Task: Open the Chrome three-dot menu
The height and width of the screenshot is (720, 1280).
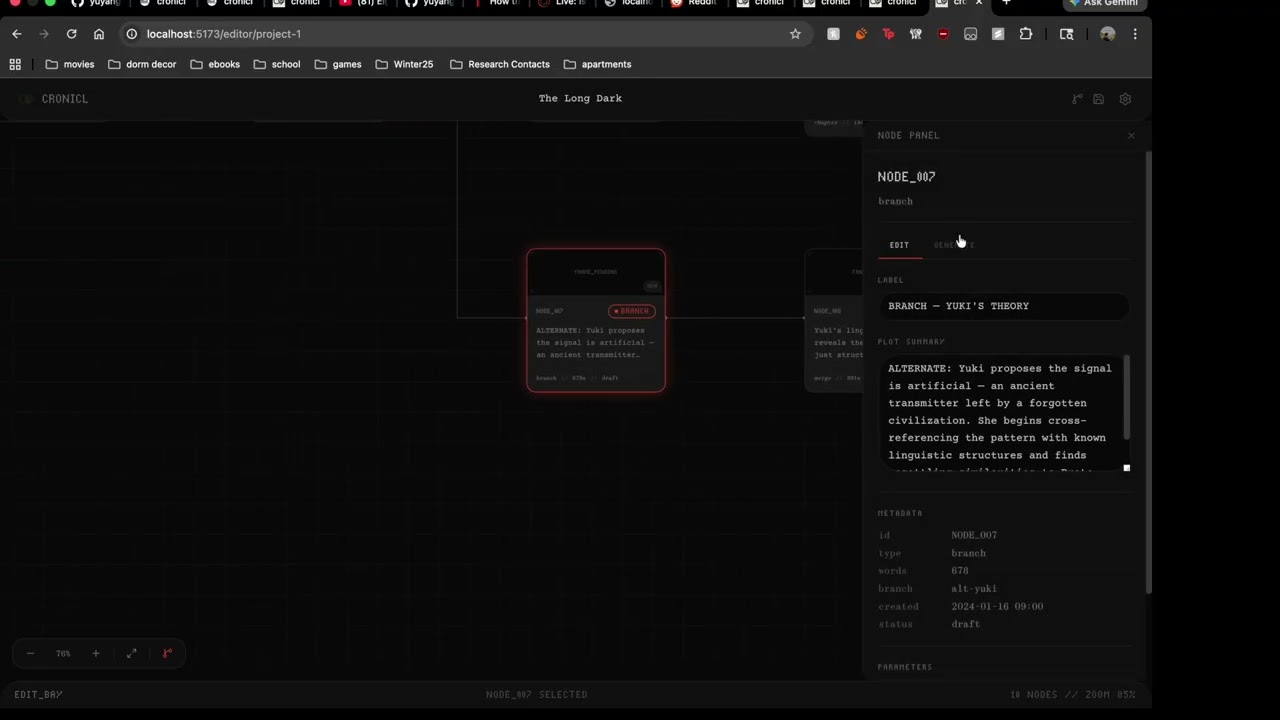Action: (x=1135, y=34)
